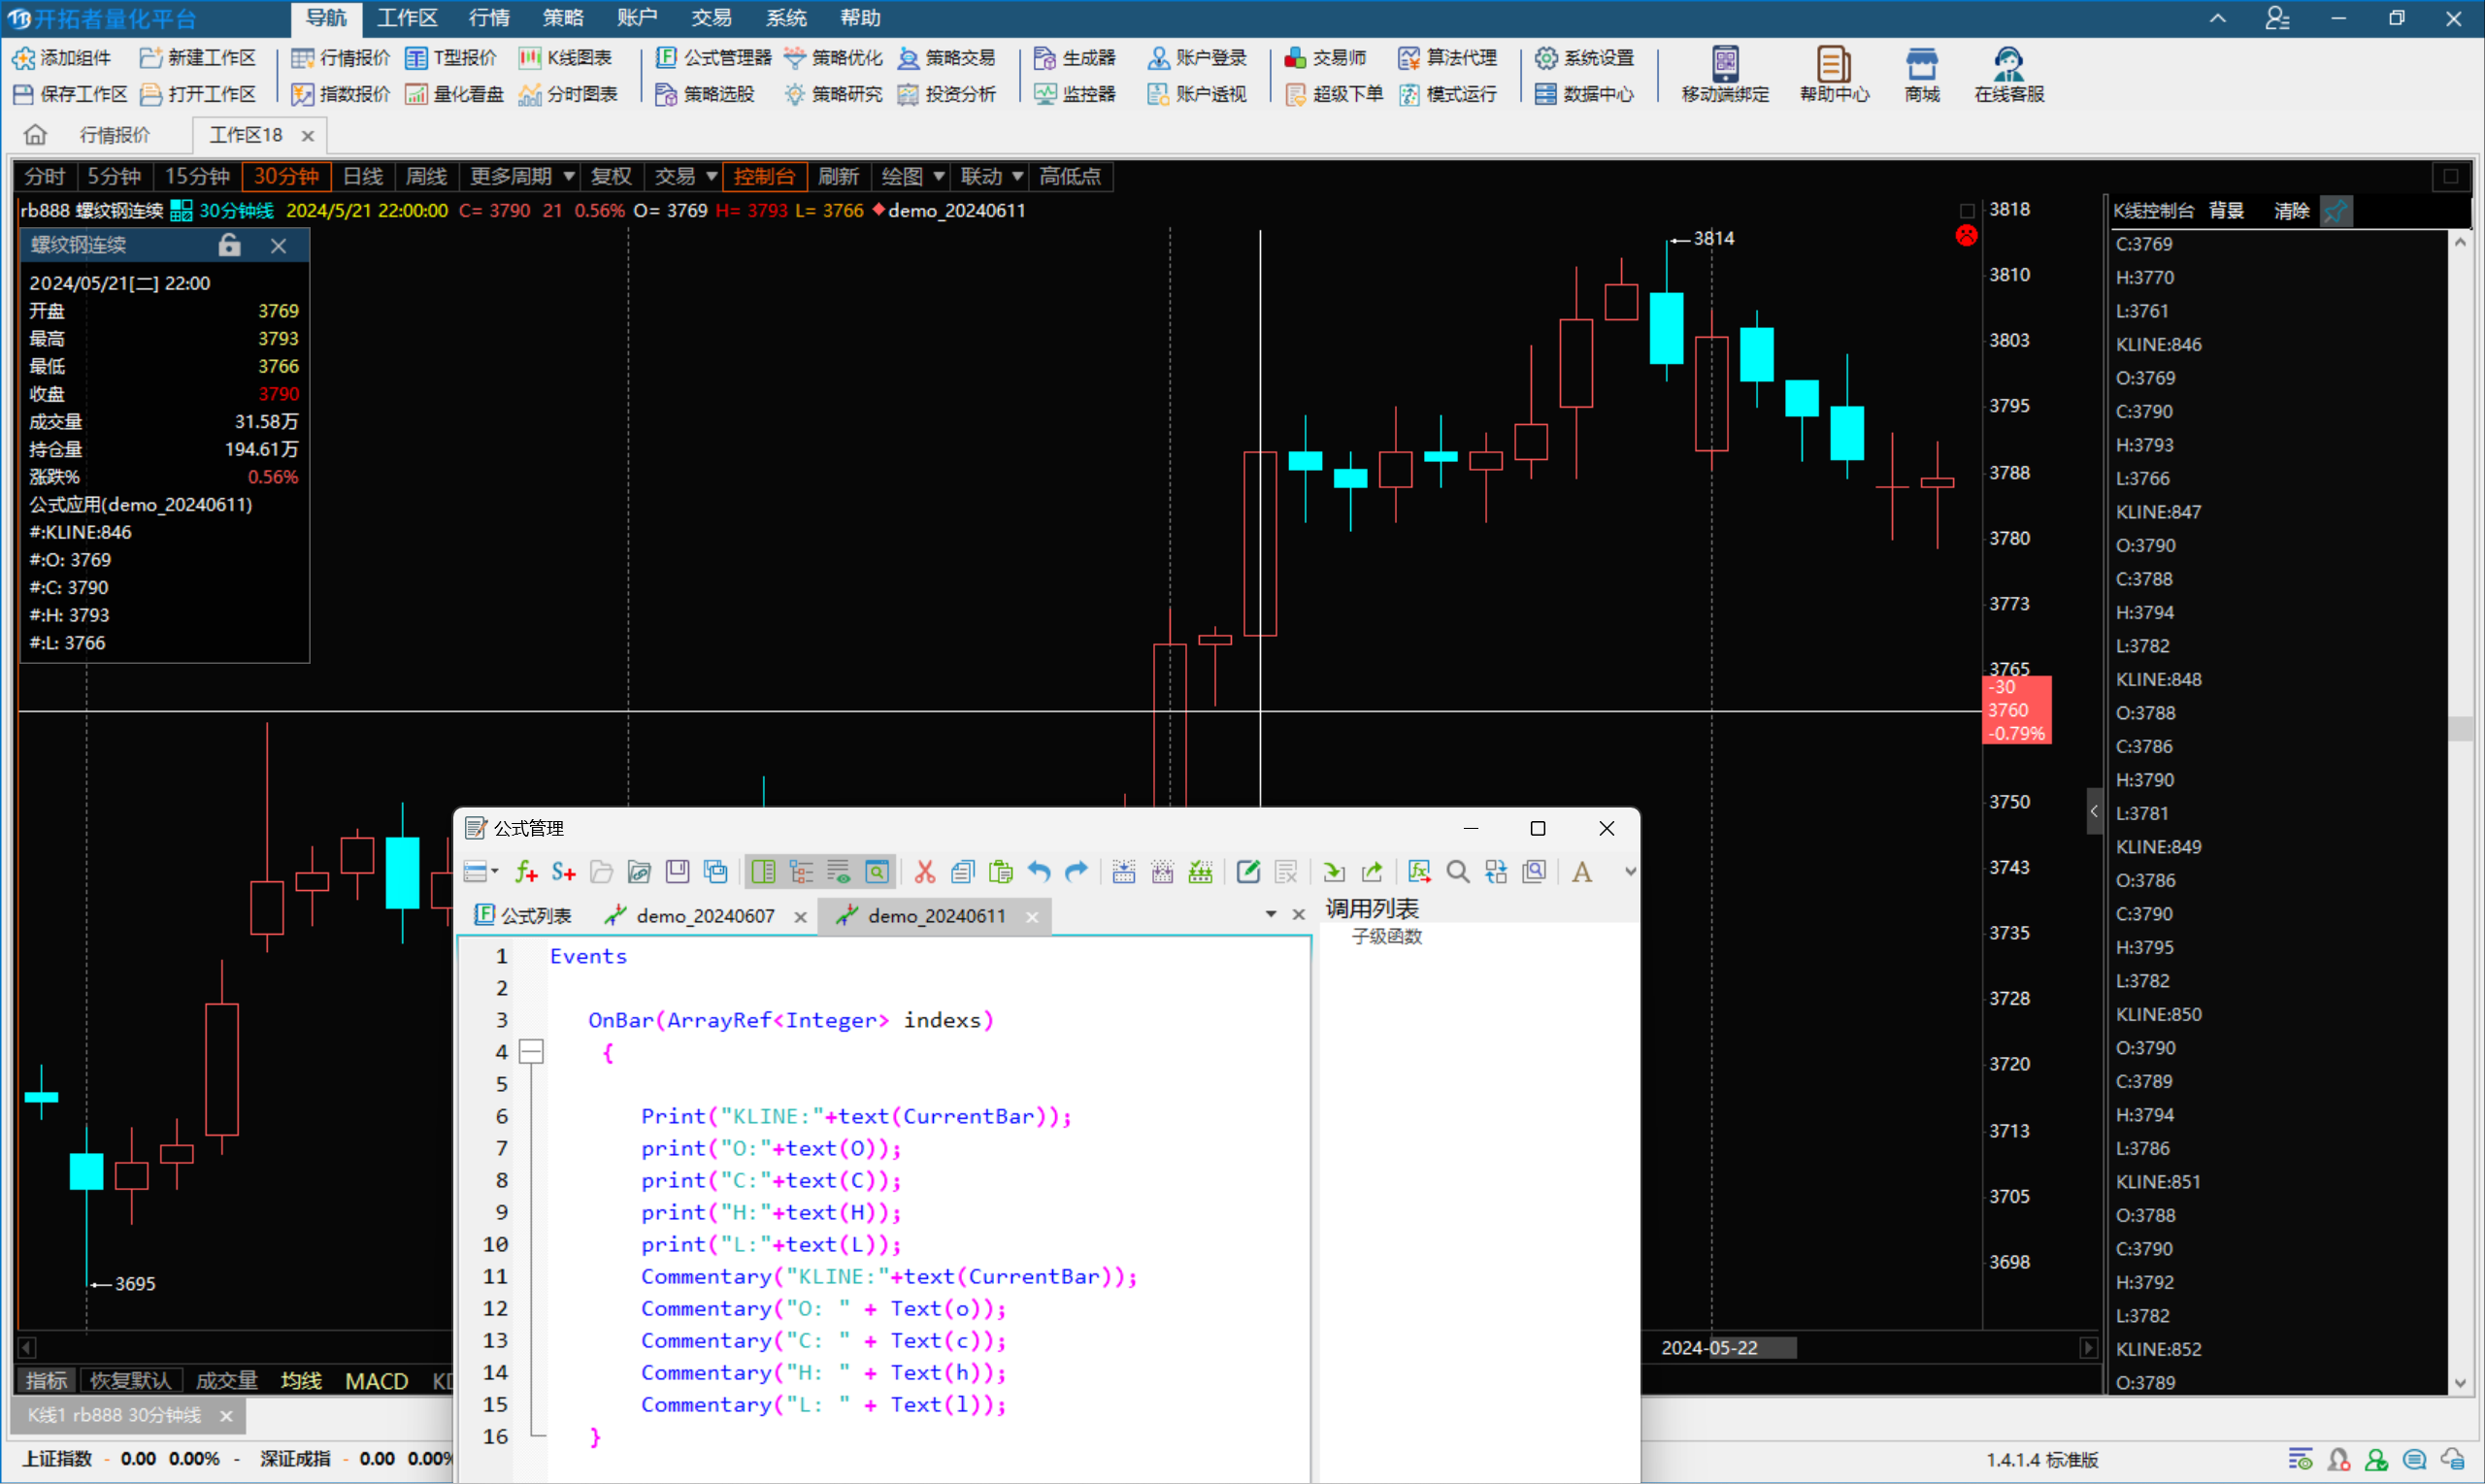Click the export share arrow icon

tap(1372, 872)
